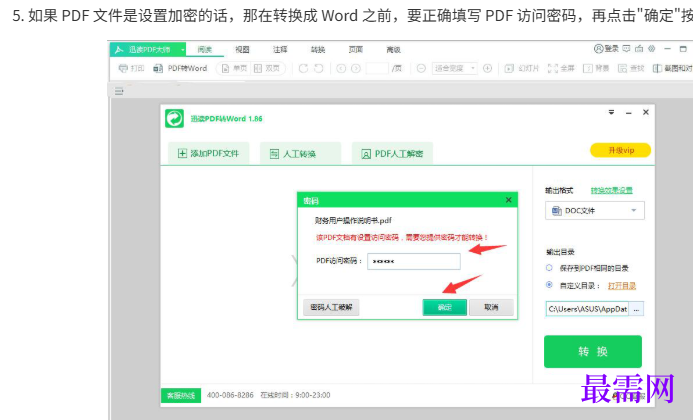Click the green 转换 button
This screenshot has width=693, height=420.
(592, 351)
